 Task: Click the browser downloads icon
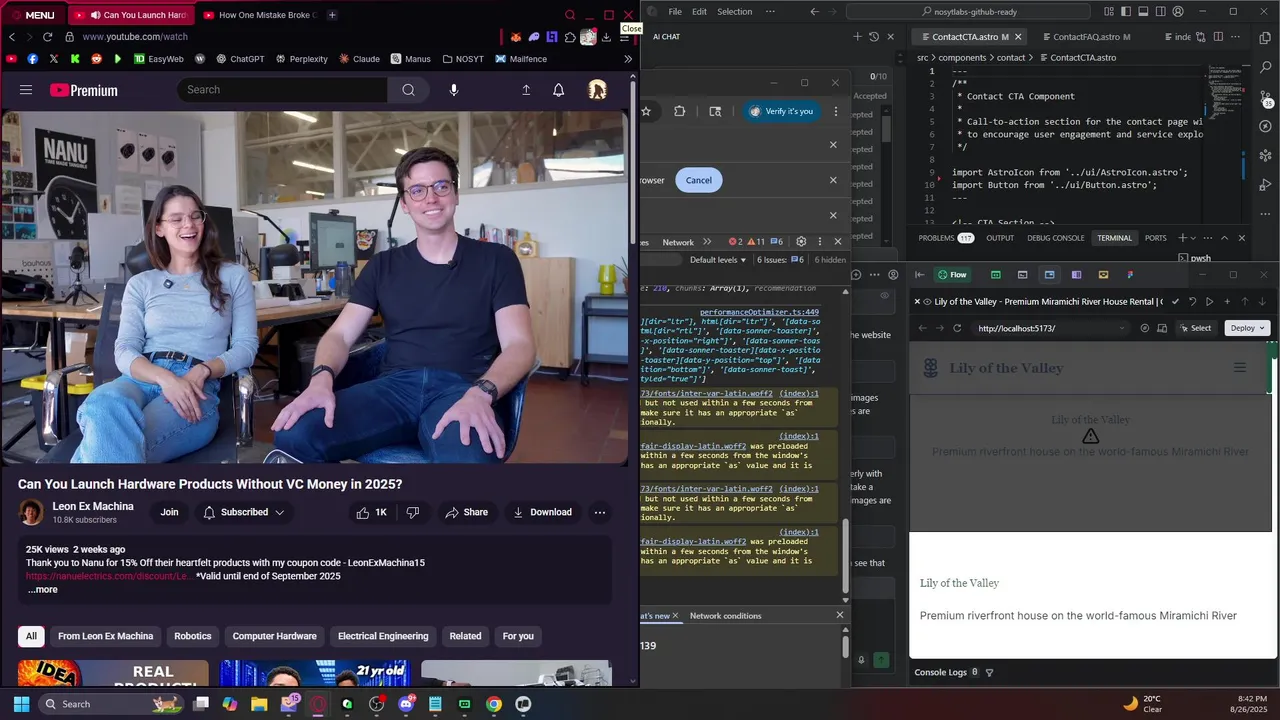(x=606, y=37)
